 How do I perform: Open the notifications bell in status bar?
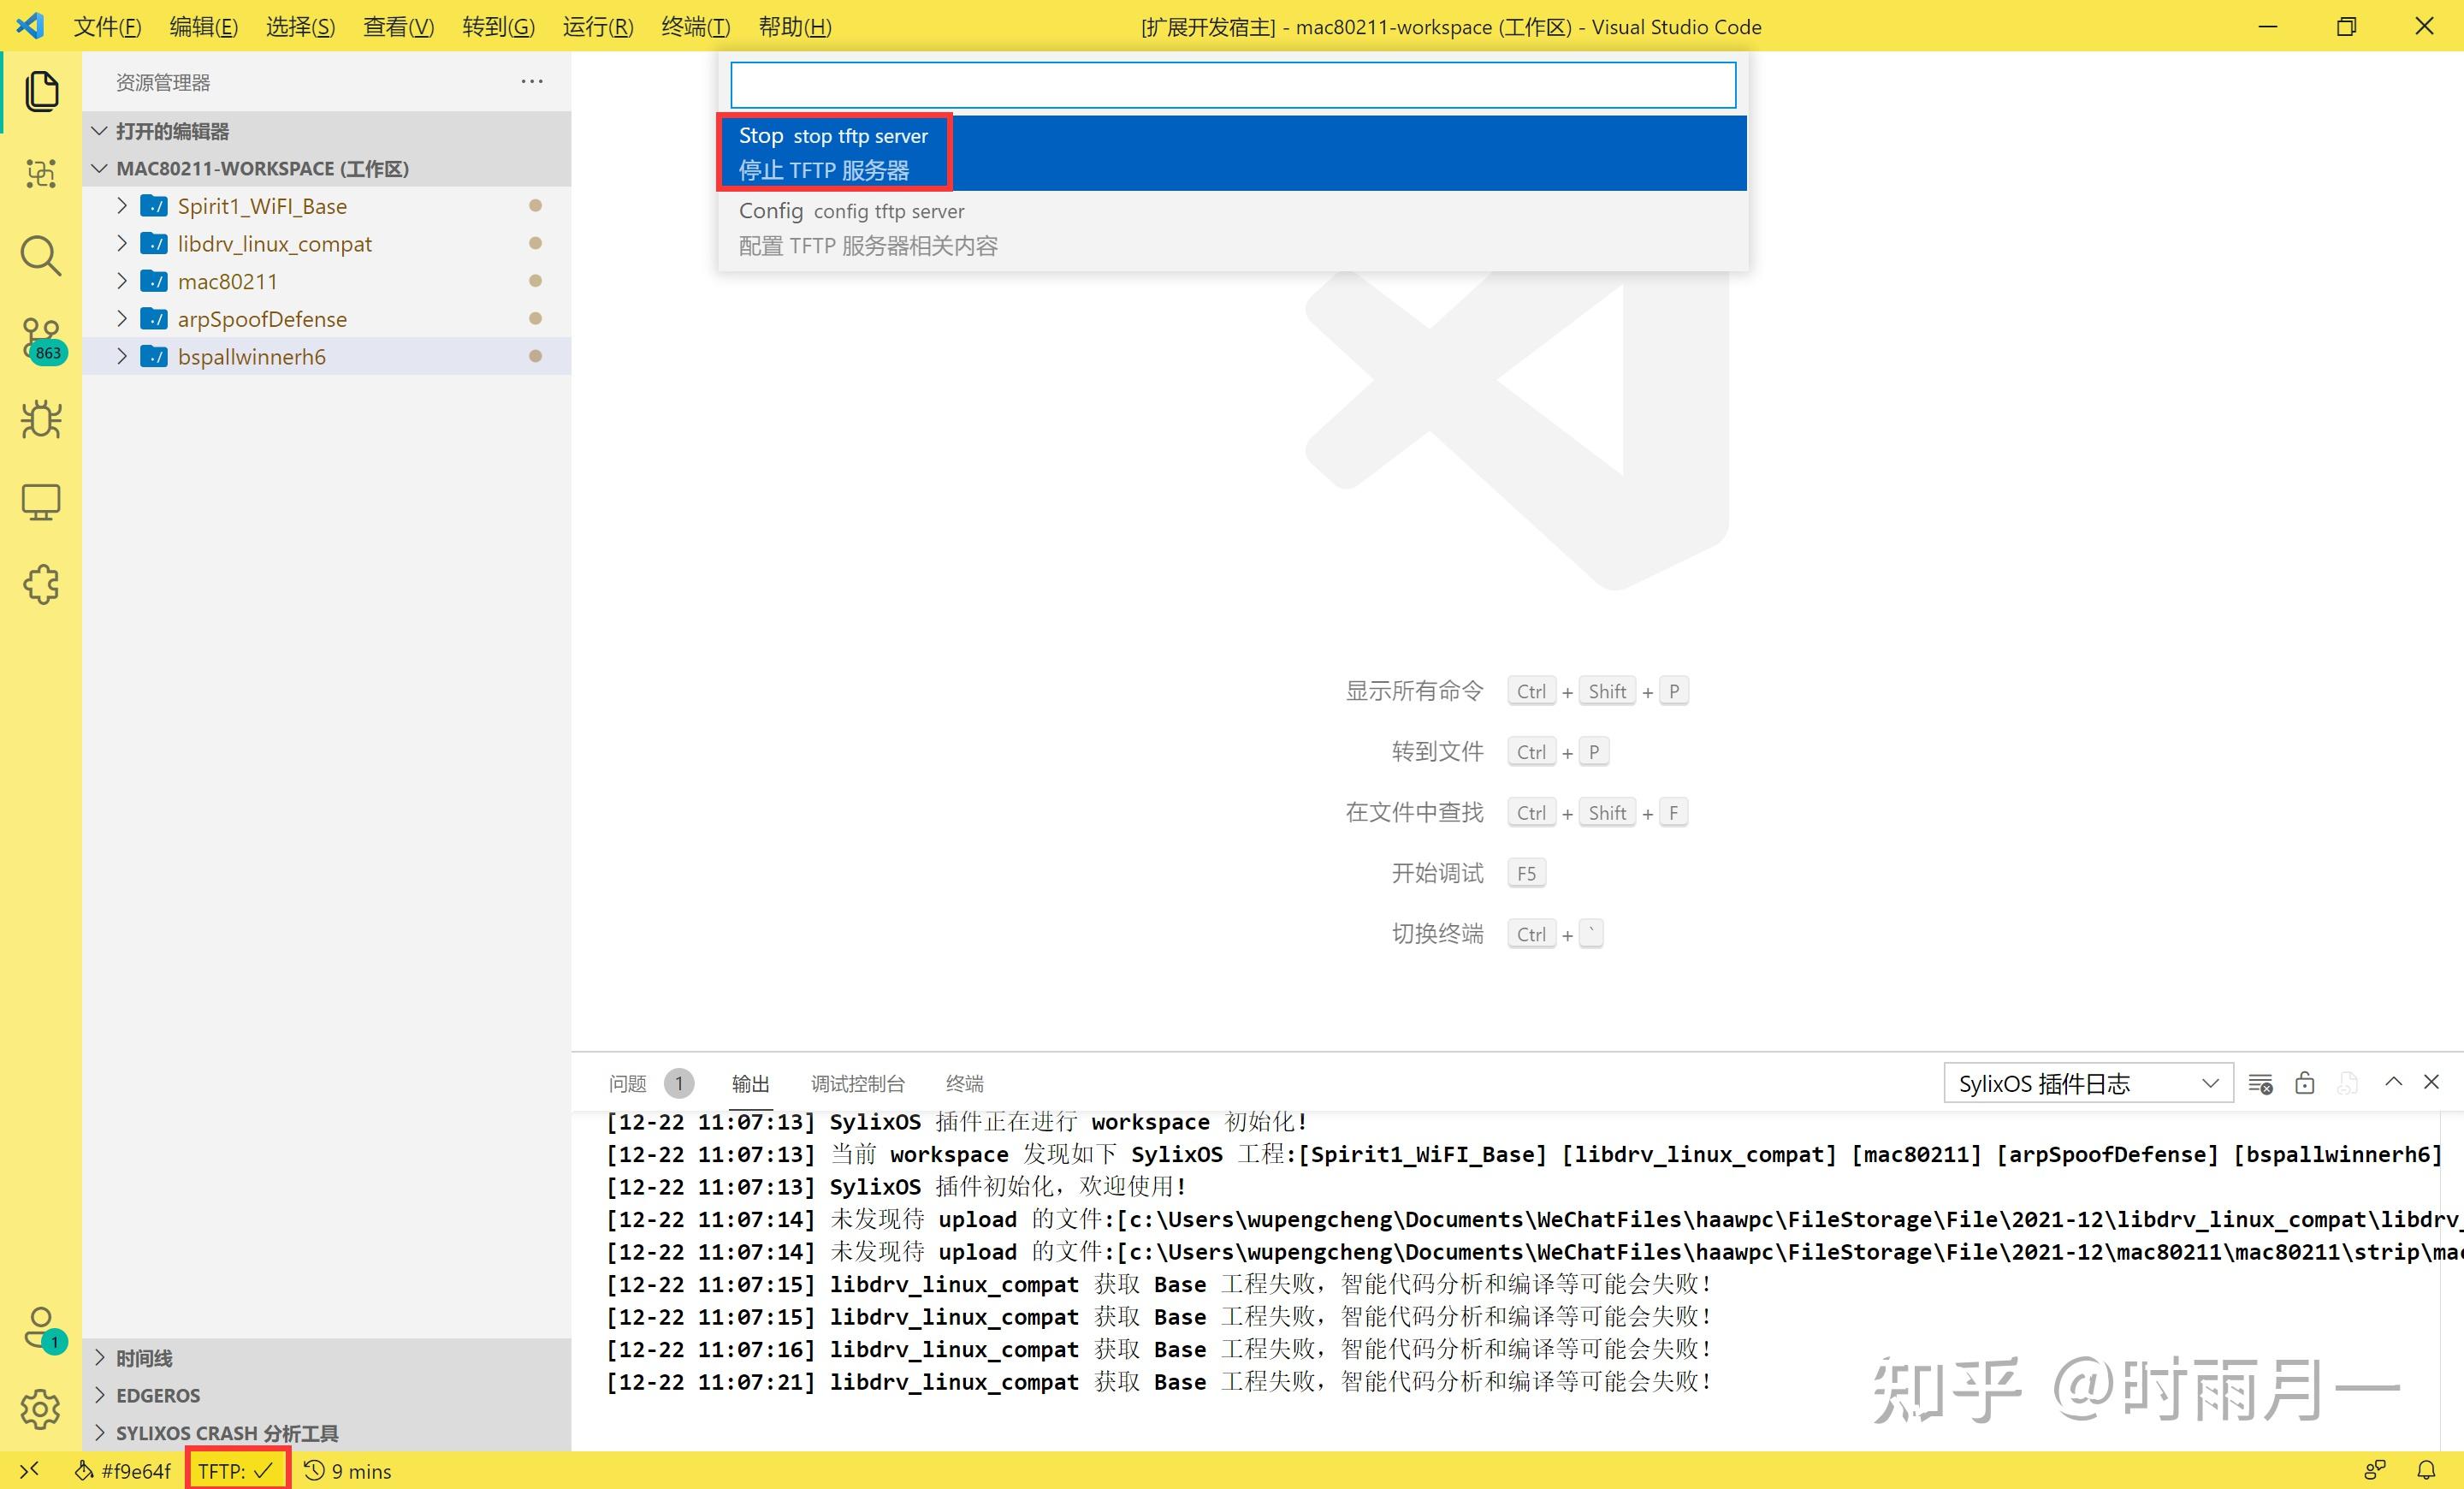(x=2426, y=1470)
